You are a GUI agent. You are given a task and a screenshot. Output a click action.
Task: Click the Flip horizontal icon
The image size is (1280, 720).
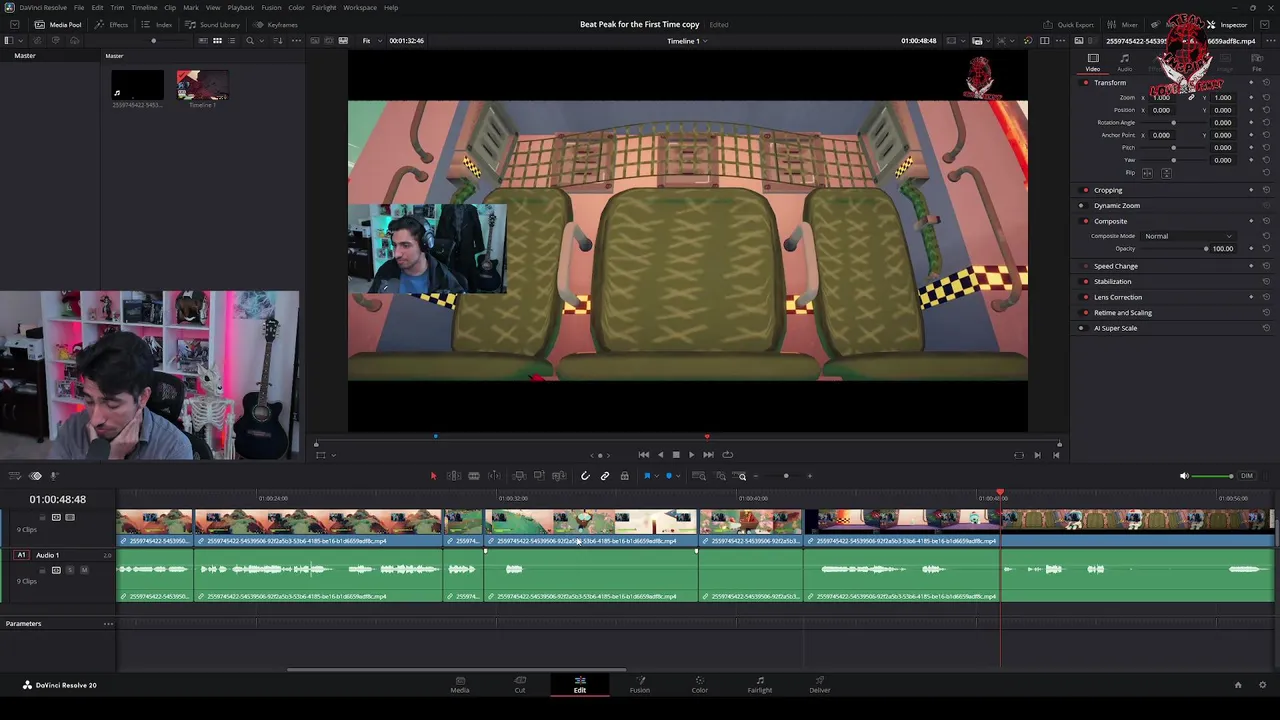pos(1148,173)
